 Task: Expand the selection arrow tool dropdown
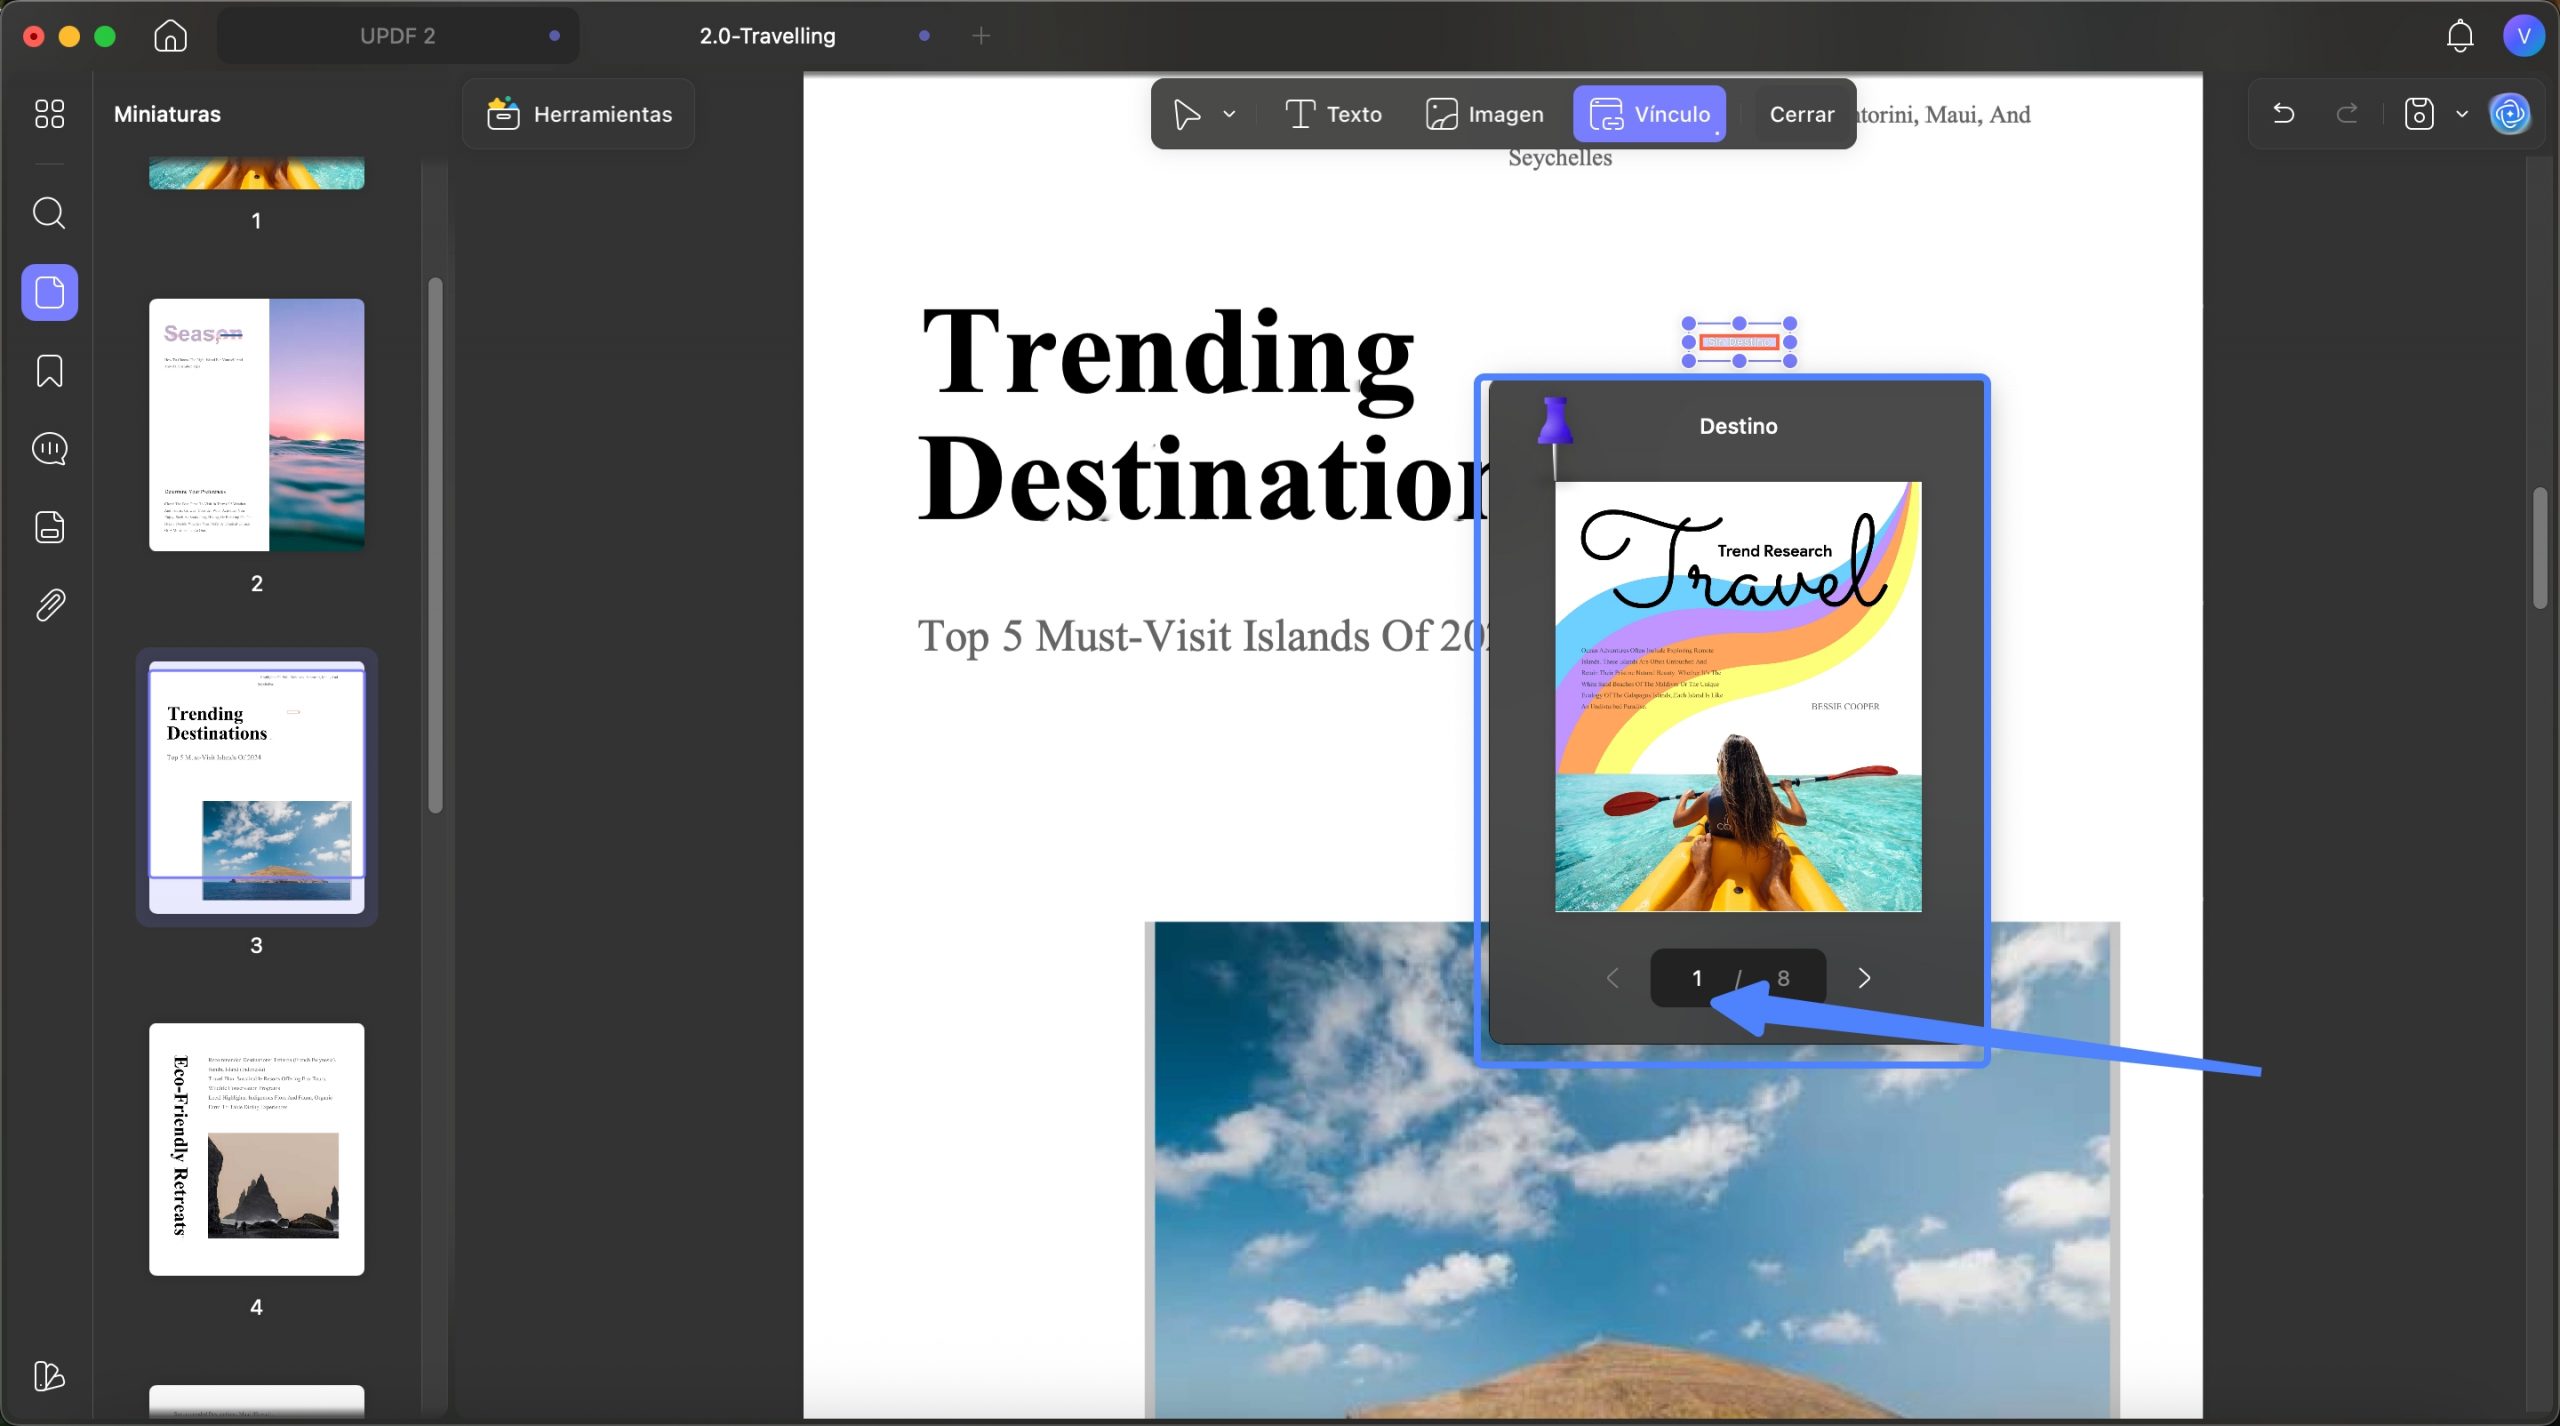(1229, 114)
